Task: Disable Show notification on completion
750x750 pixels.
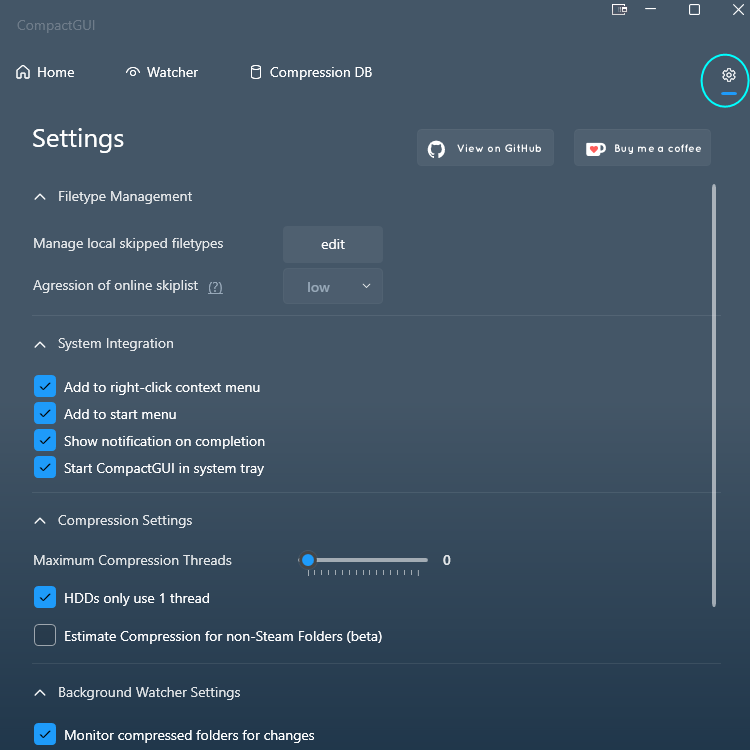Action: pos(45,441)
